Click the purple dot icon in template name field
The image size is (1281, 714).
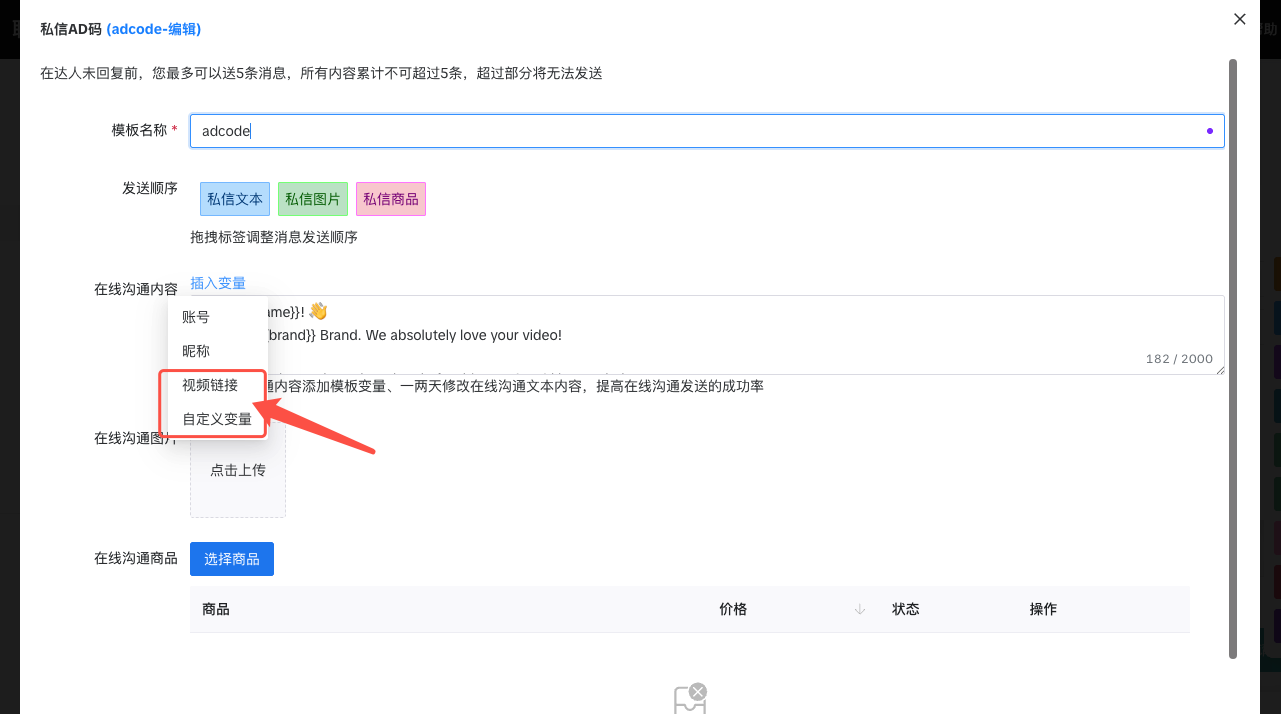pos(1210,131)
